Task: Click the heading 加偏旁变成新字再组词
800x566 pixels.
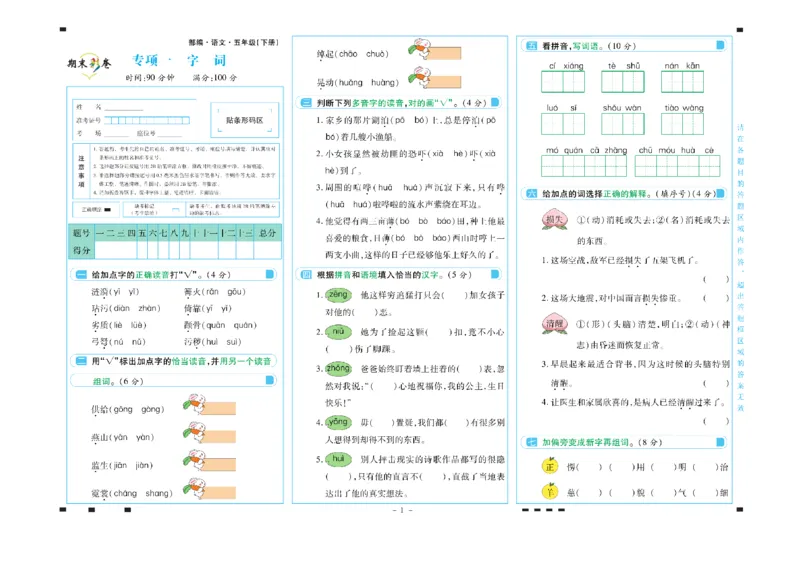Action: tap(586, 442)
